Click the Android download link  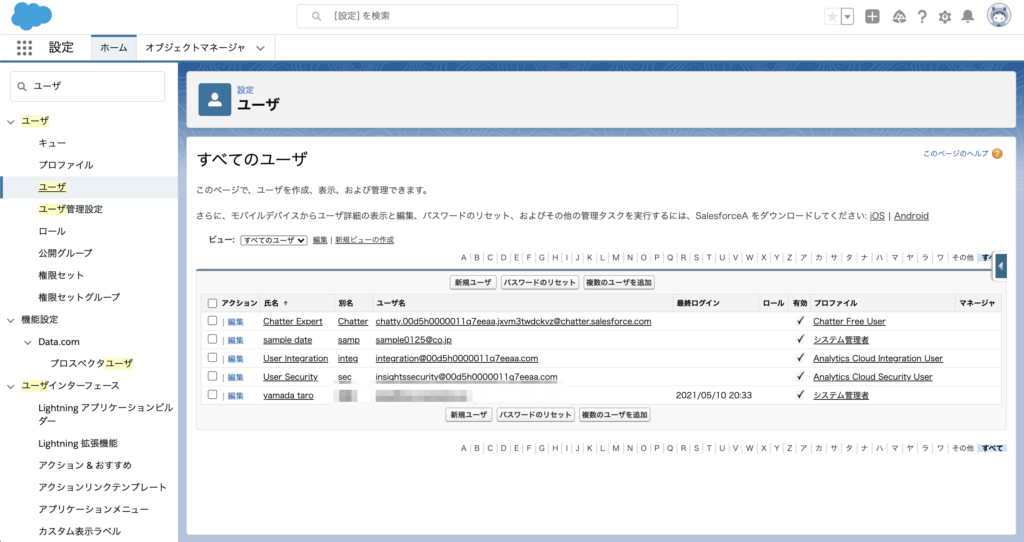[911, 216]
